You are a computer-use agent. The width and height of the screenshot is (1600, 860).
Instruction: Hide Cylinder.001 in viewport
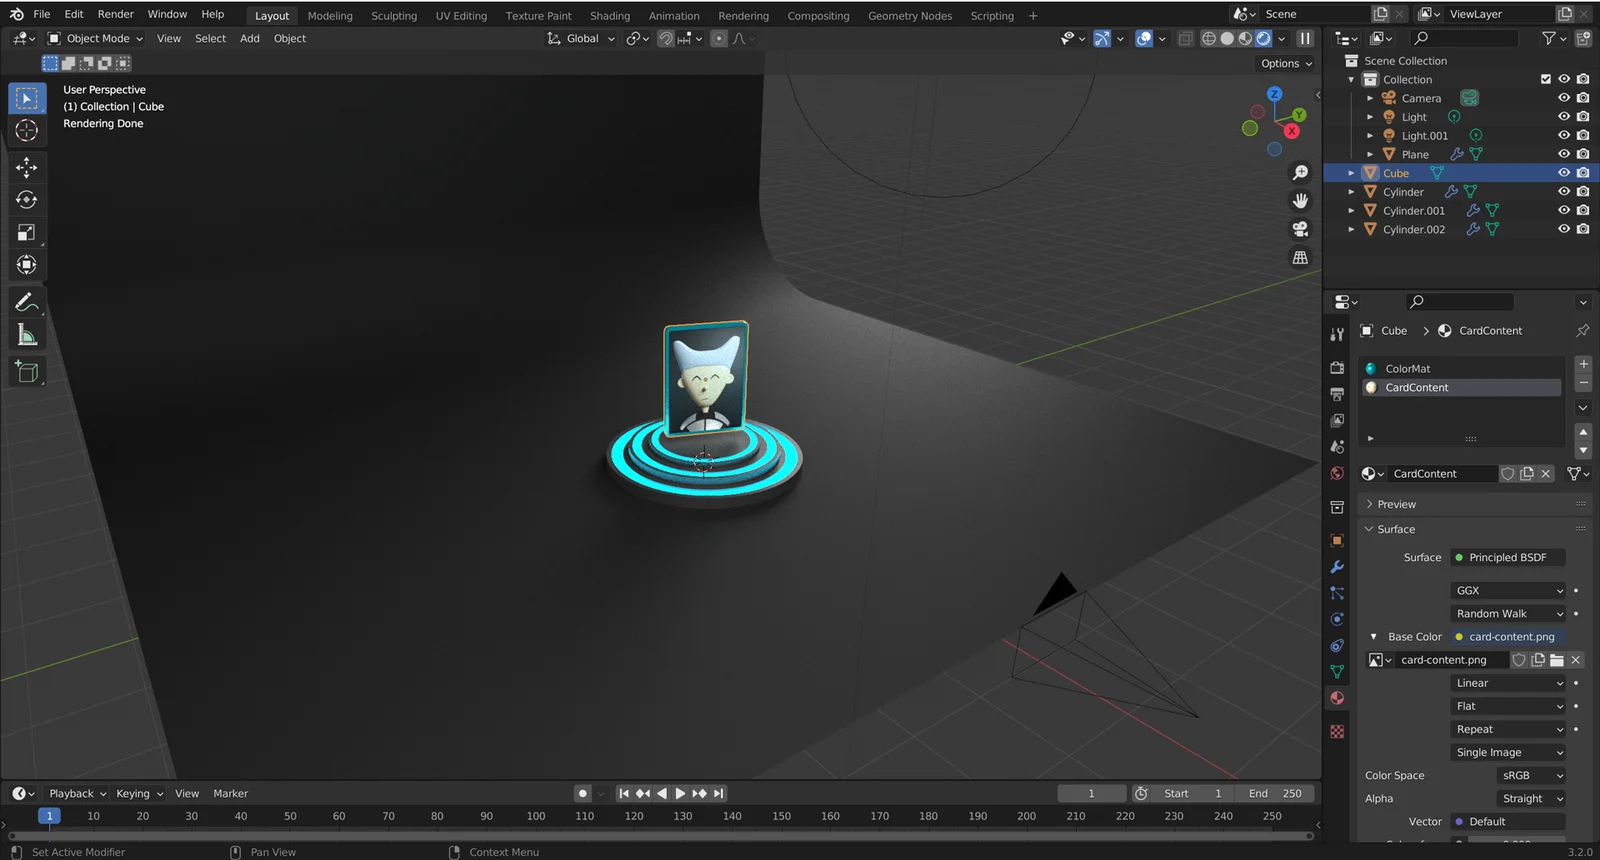pos(1564,211)
